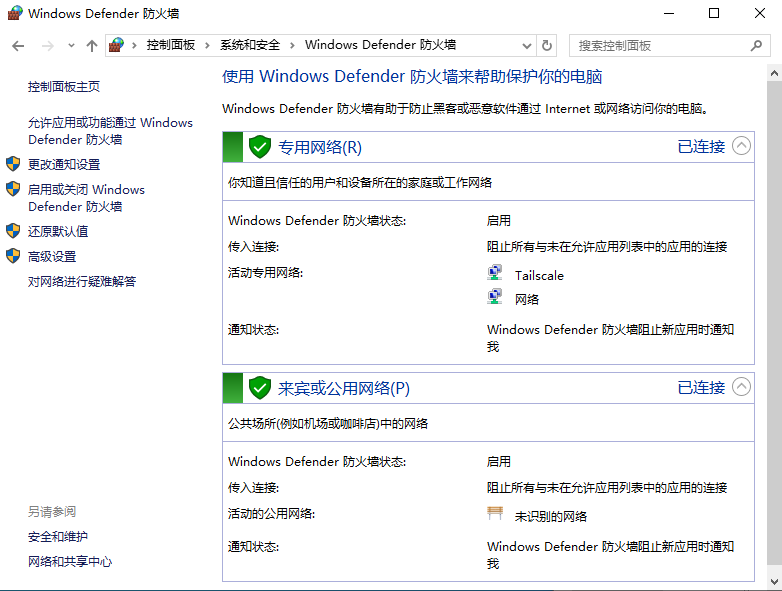Viewport: 782px width, 591px height.
Task: Open the 网络和共享中心 link
Action: (x=70, y=562)
